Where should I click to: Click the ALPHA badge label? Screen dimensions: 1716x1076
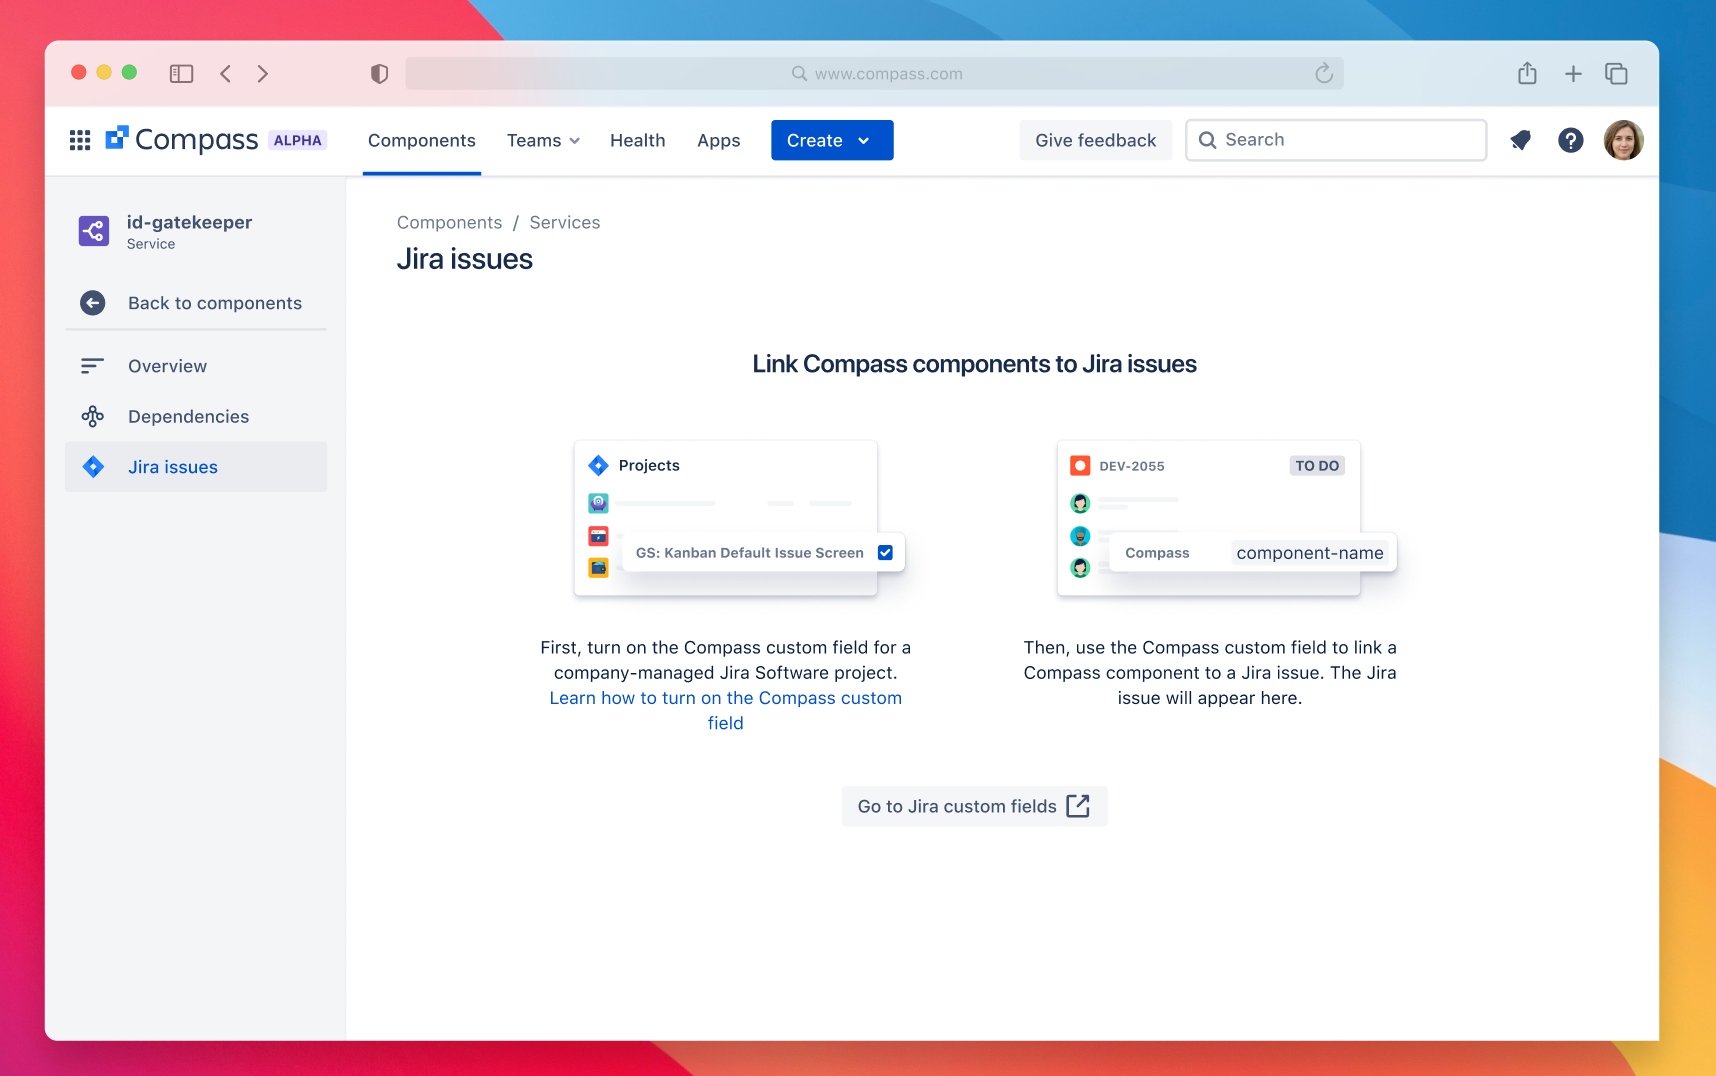298,141
